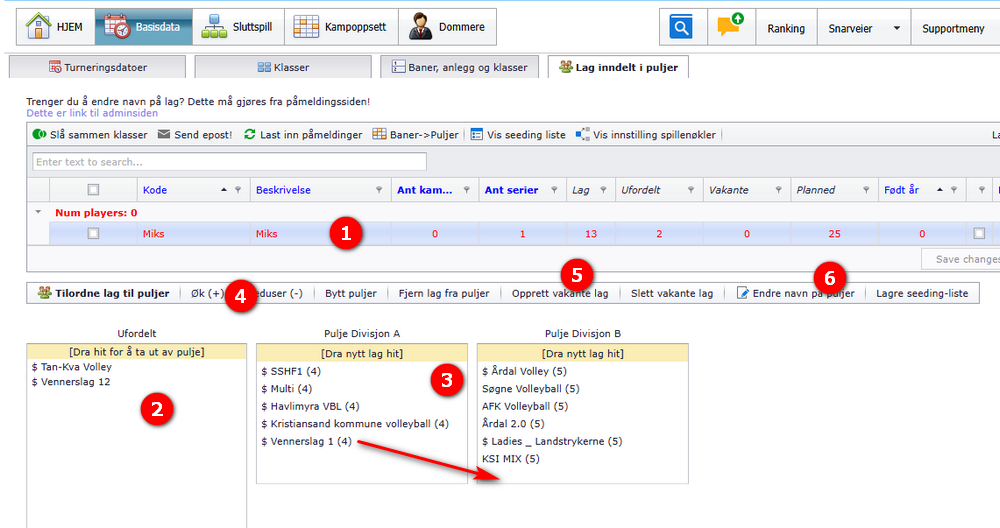1000x528 pixels.
Task: Switch to the Turneringsdatoer tab
Action: (98, 67)
